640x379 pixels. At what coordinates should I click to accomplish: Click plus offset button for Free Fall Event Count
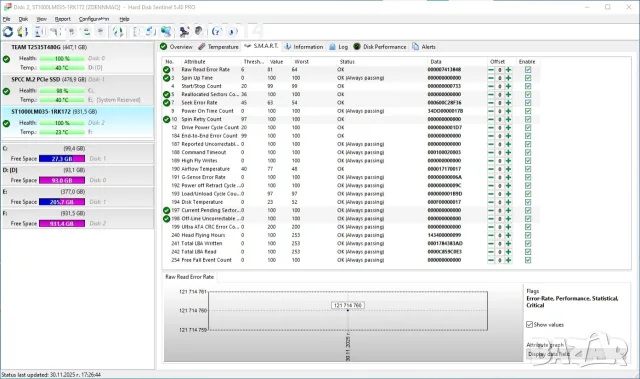(x=508, y=260)
